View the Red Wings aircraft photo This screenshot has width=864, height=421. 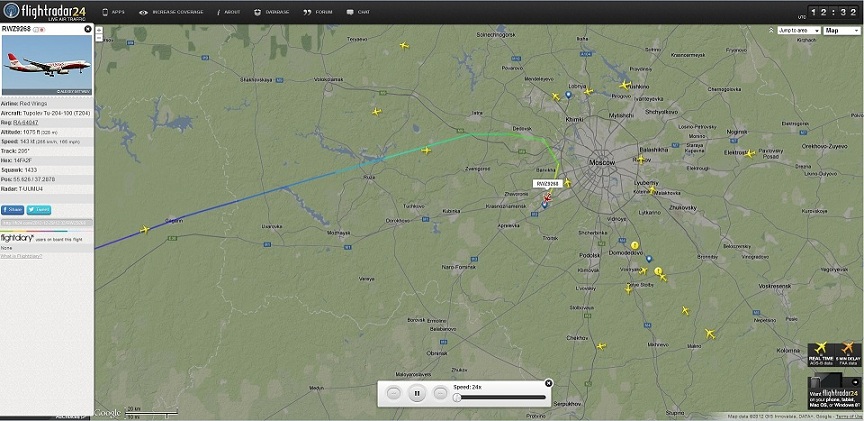click(47, 65)
